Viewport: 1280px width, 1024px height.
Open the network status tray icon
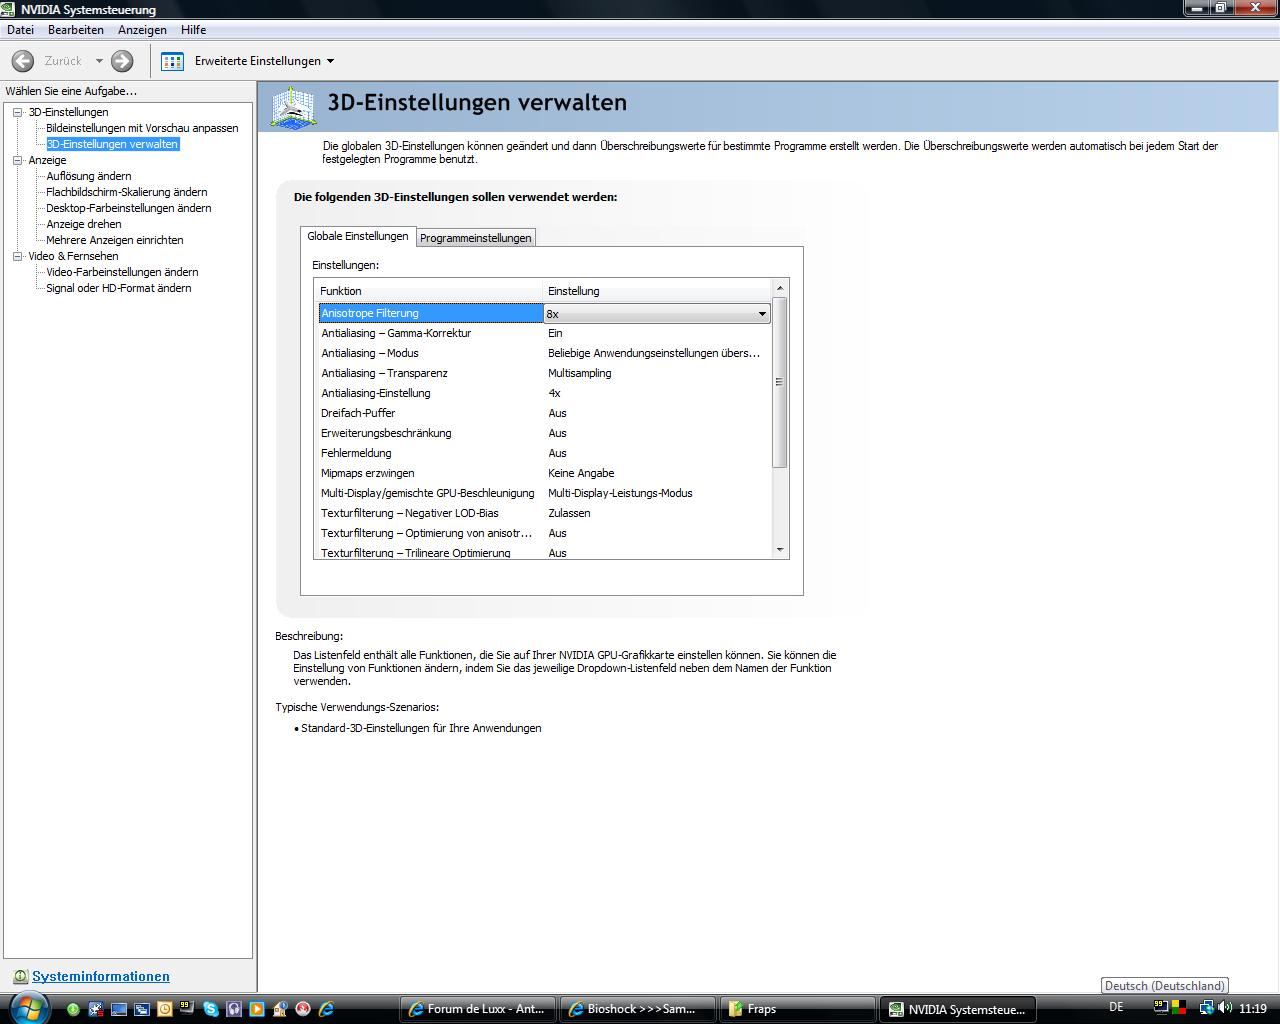pos(1206,1008)
